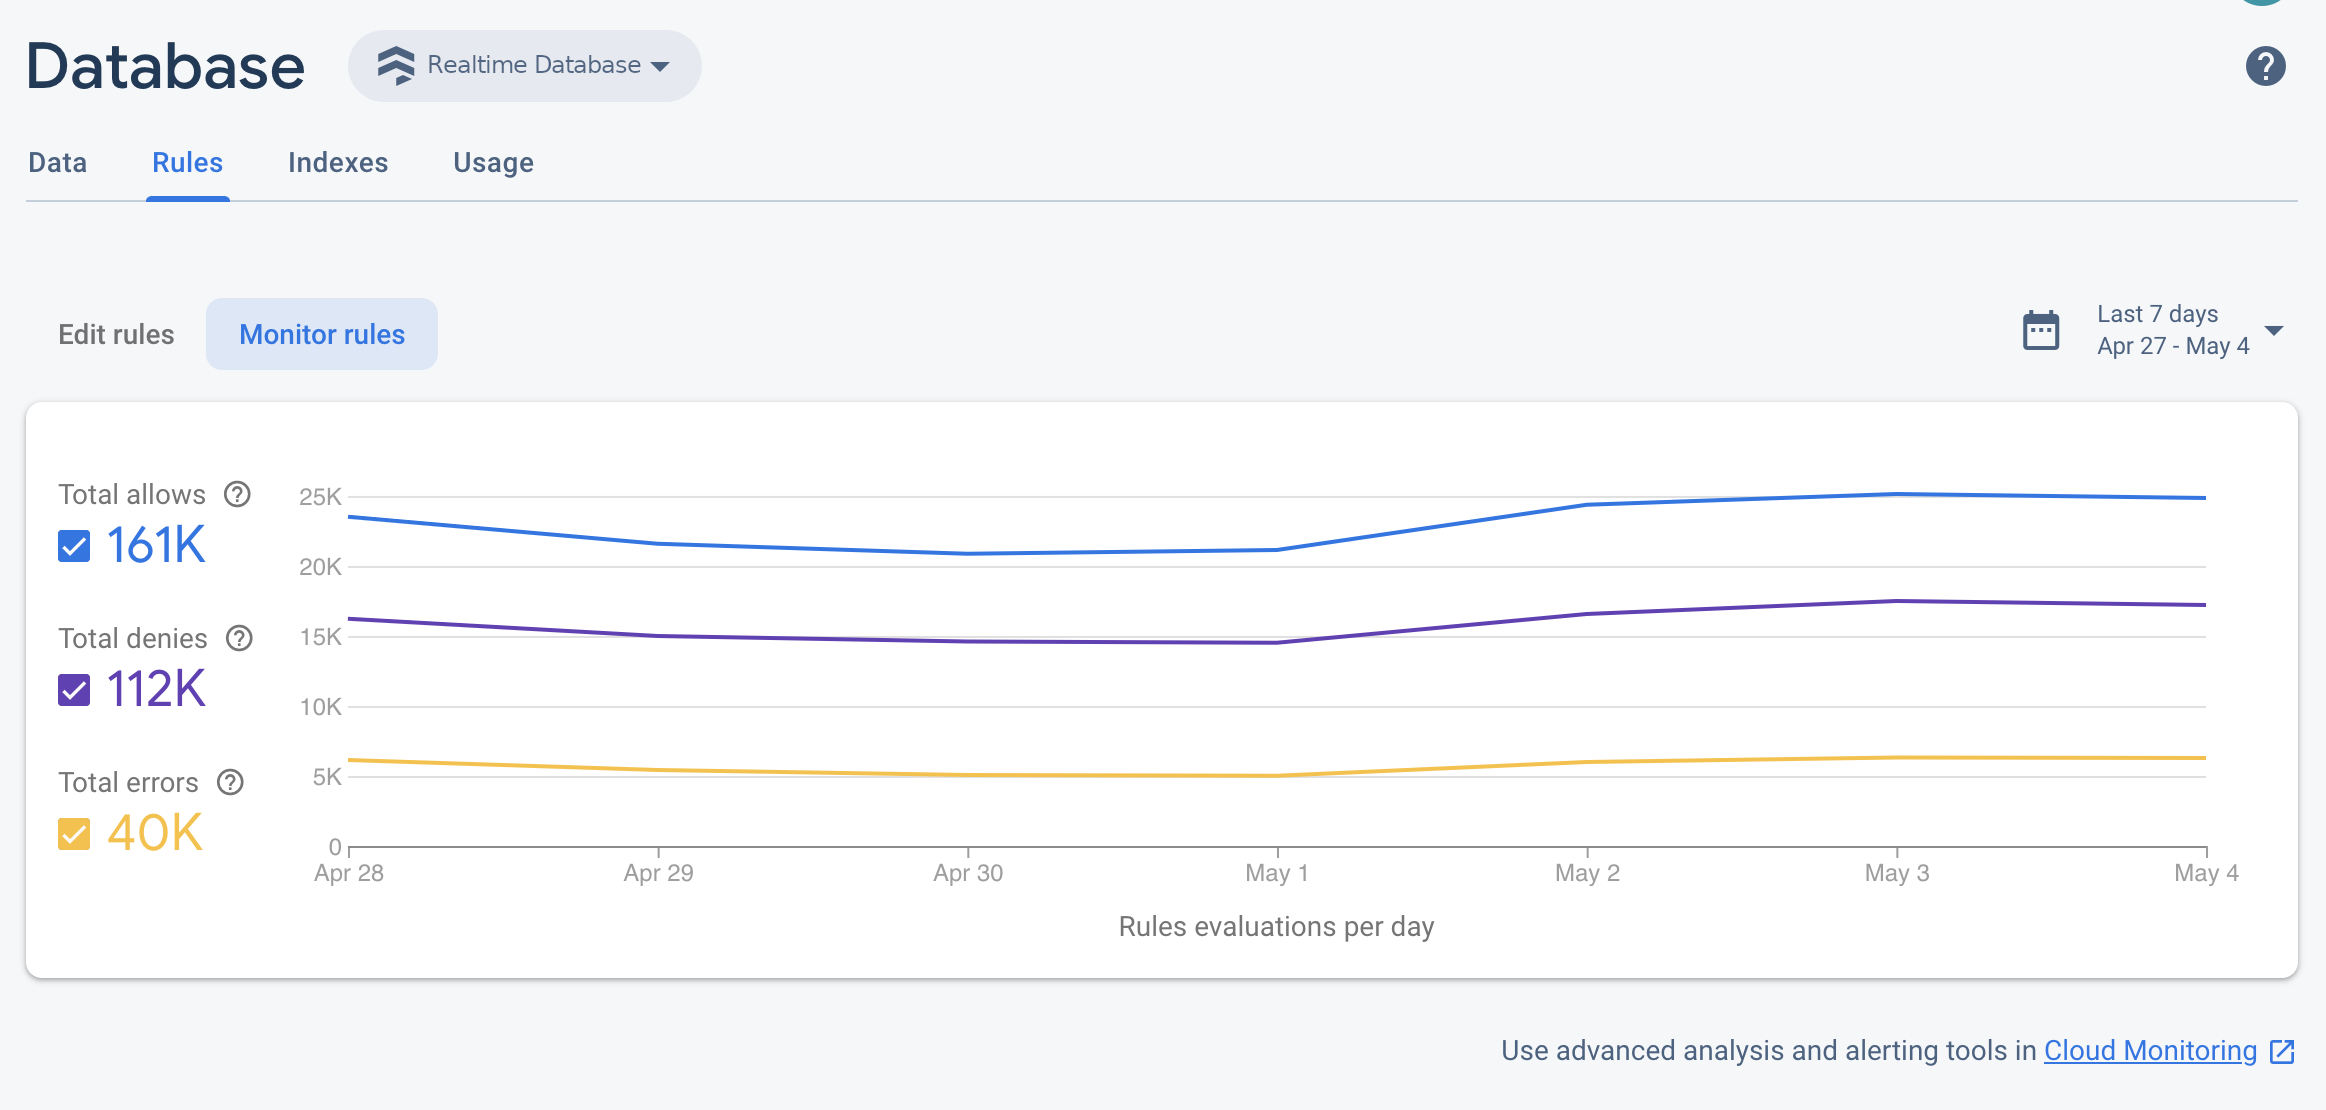The width and height of the screenshot is (2326, 1110).
Task: Click the Rules tab label
Action: (x=187, y=160)
